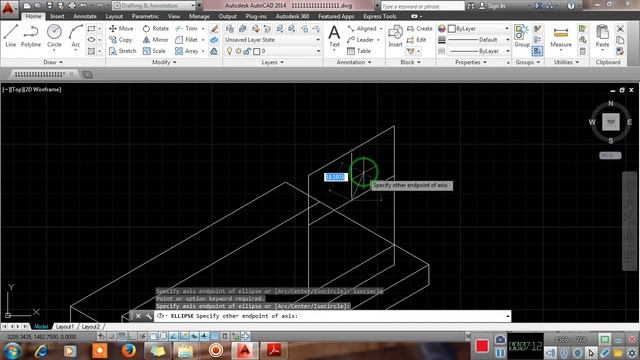Image resolution: width=640 pixels, height=360 pixels.
Task: Open the Manage ribbon tab
Action: click(x=199, y=16)
